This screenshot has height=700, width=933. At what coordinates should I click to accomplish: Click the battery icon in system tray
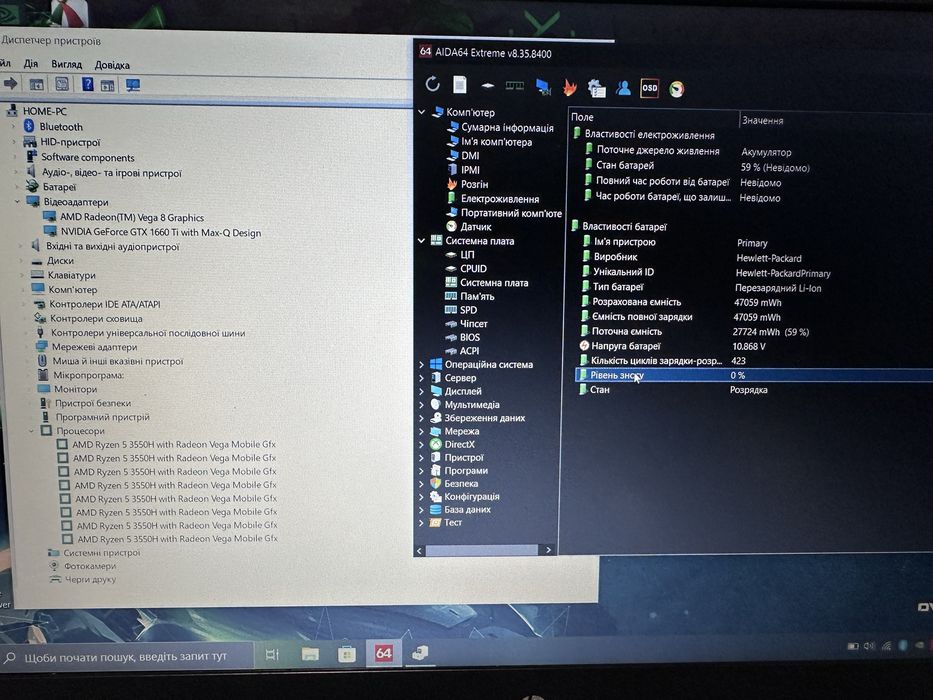point(852,646)
